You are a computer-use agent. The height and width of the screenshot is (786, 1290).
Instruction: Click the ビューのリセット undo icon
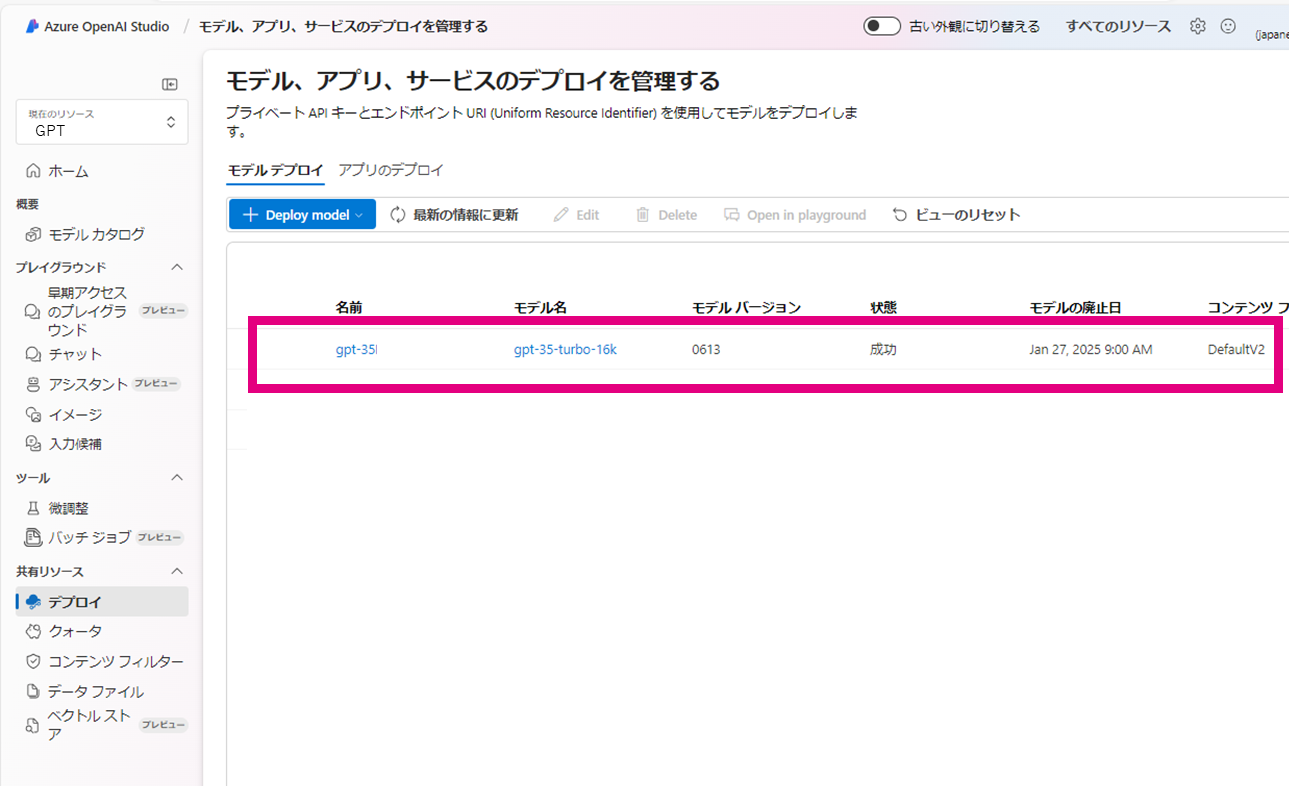point(900,215)
